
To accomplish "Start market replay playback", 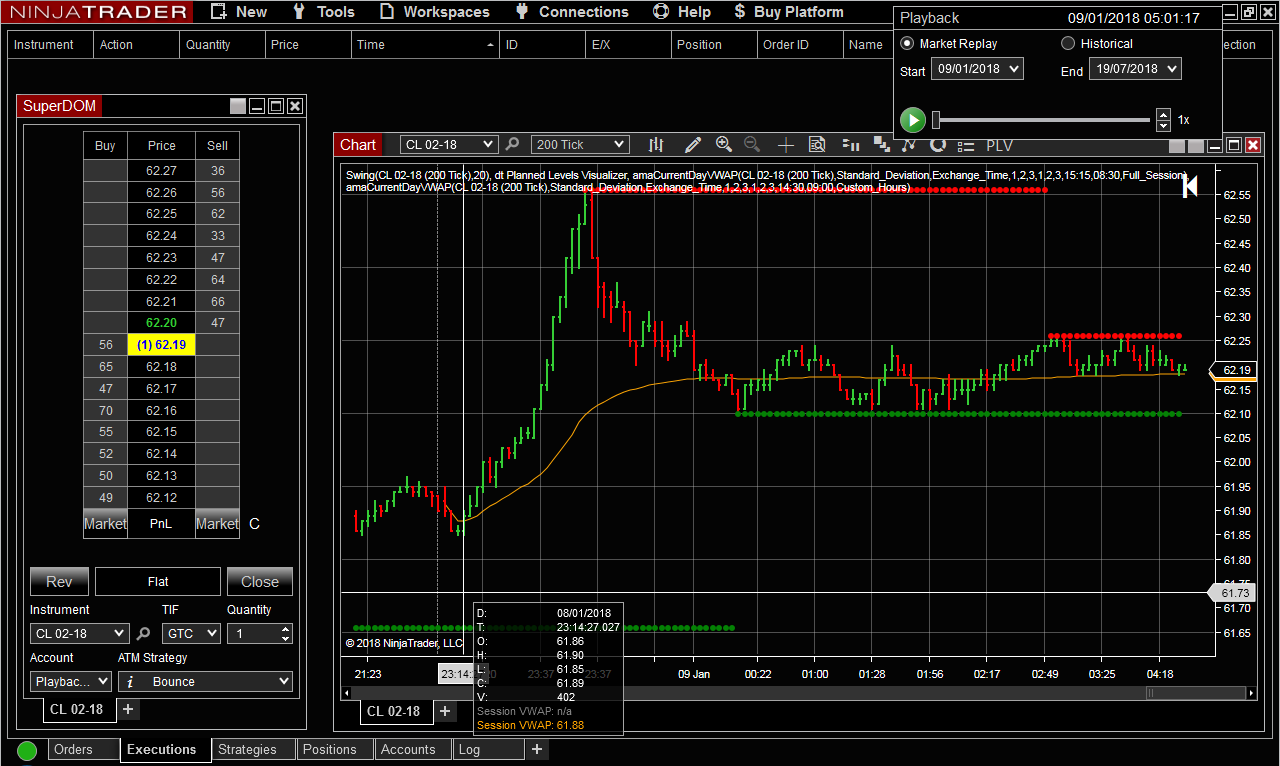I will click(912, 120).
